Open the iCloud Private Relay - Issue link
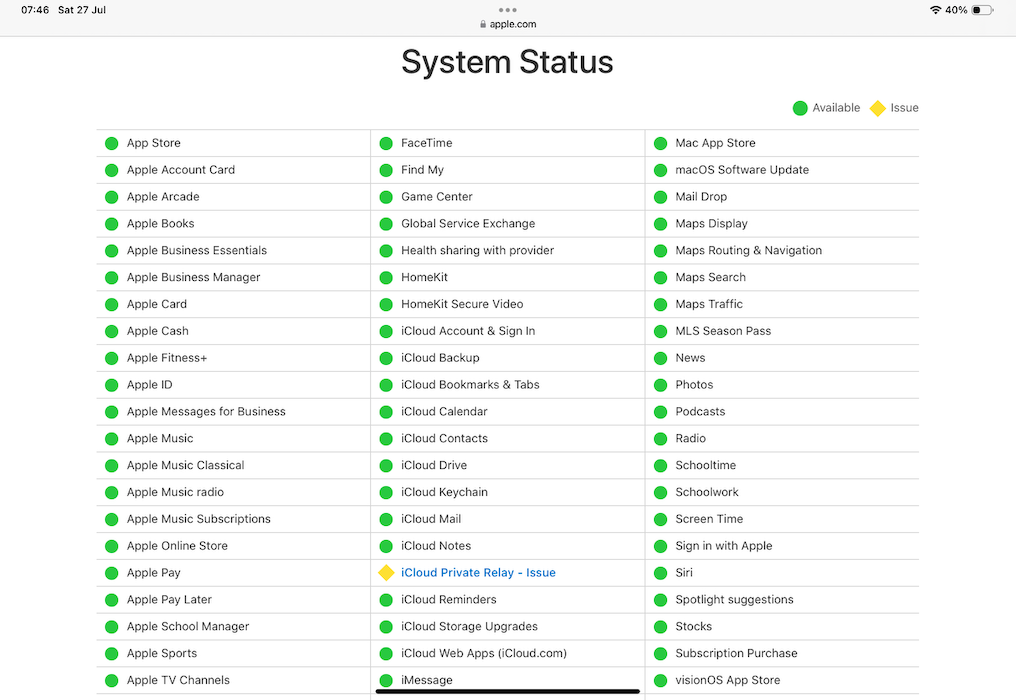Screen dimensions: 1016x700 click(478, 573)
